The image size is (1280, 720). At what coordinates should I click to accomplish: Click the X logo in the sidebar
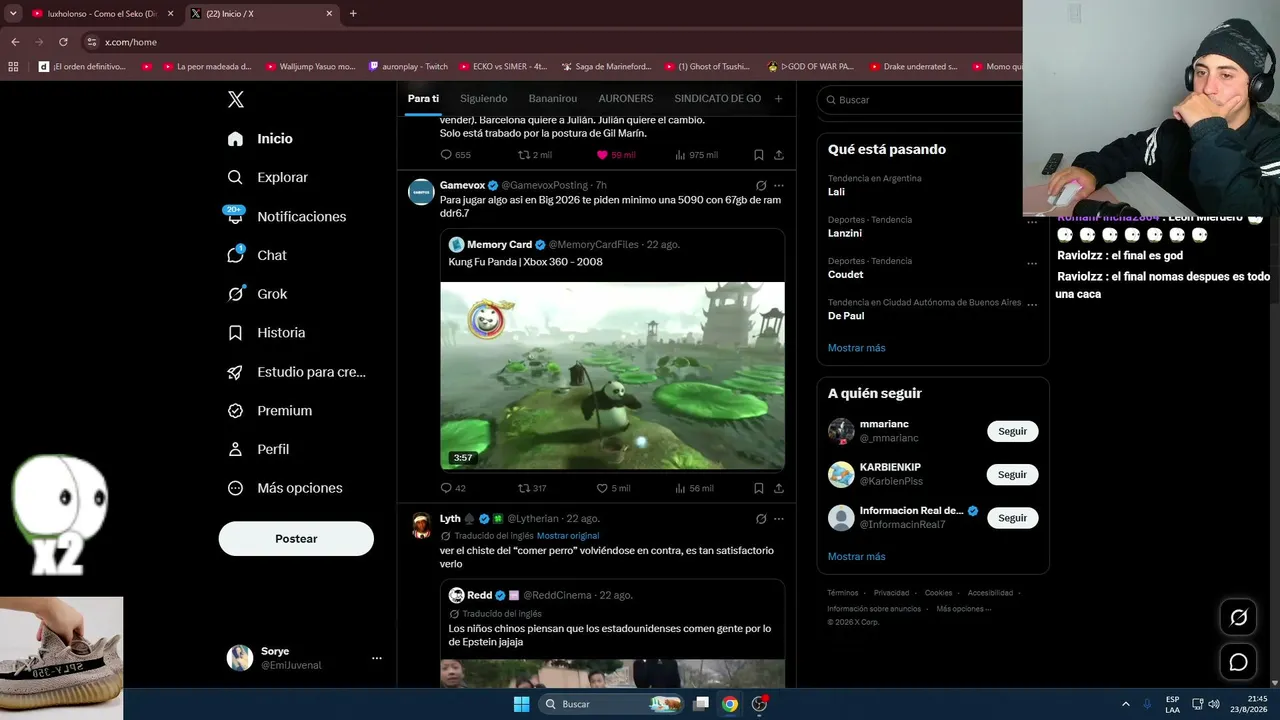236,99
